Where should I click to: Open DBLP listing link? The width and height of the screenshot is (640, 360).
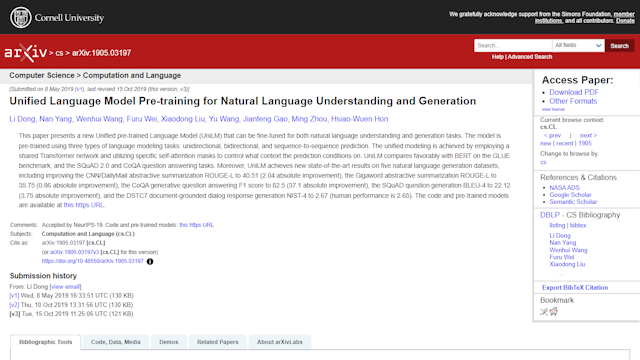557,225
